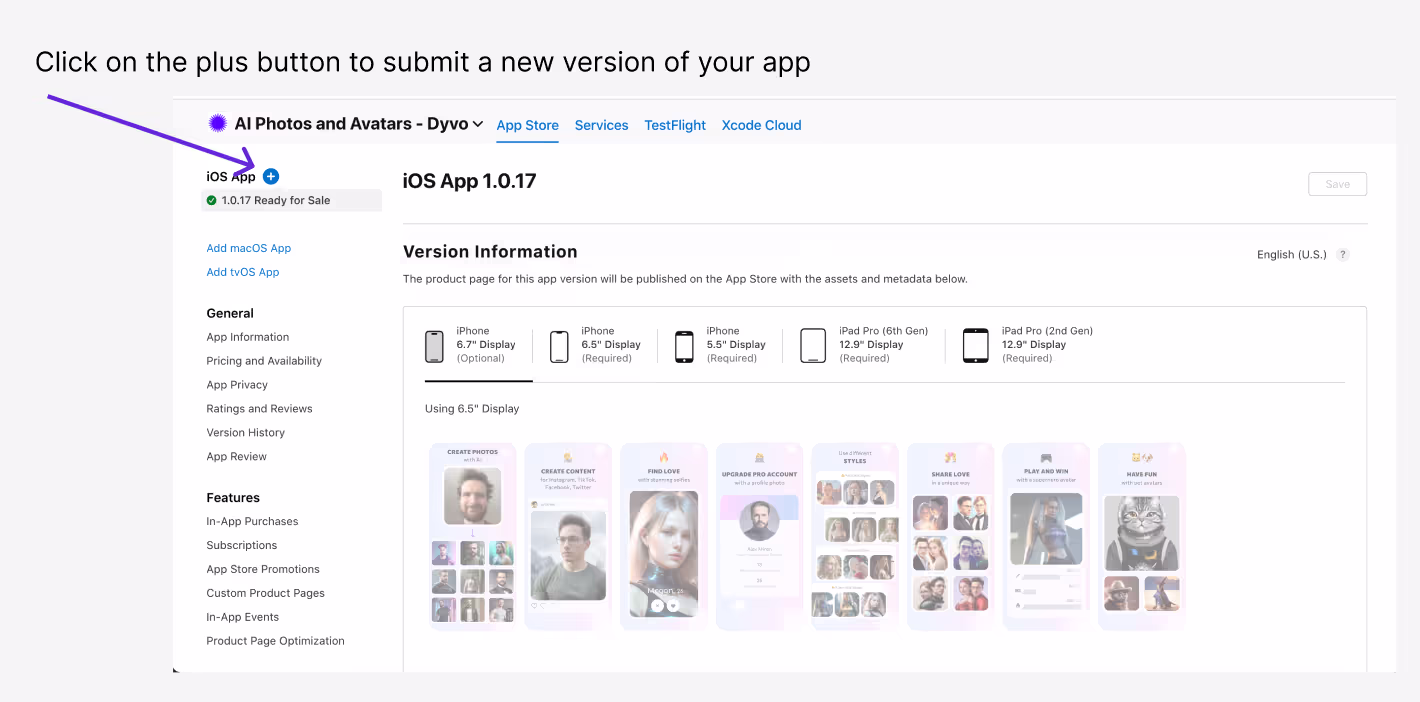
Task: Open App Store Promotions
Action: pos(263,569)
